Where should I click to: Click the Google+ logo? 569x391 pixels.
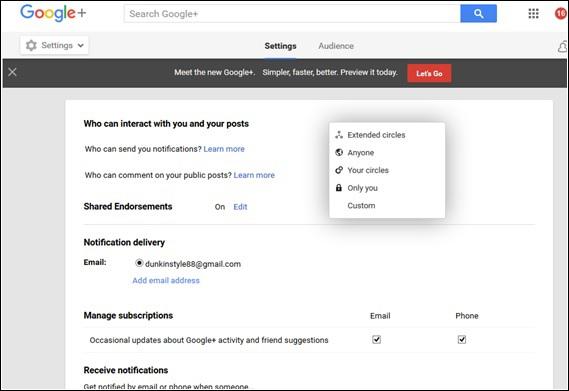[53, 13]
